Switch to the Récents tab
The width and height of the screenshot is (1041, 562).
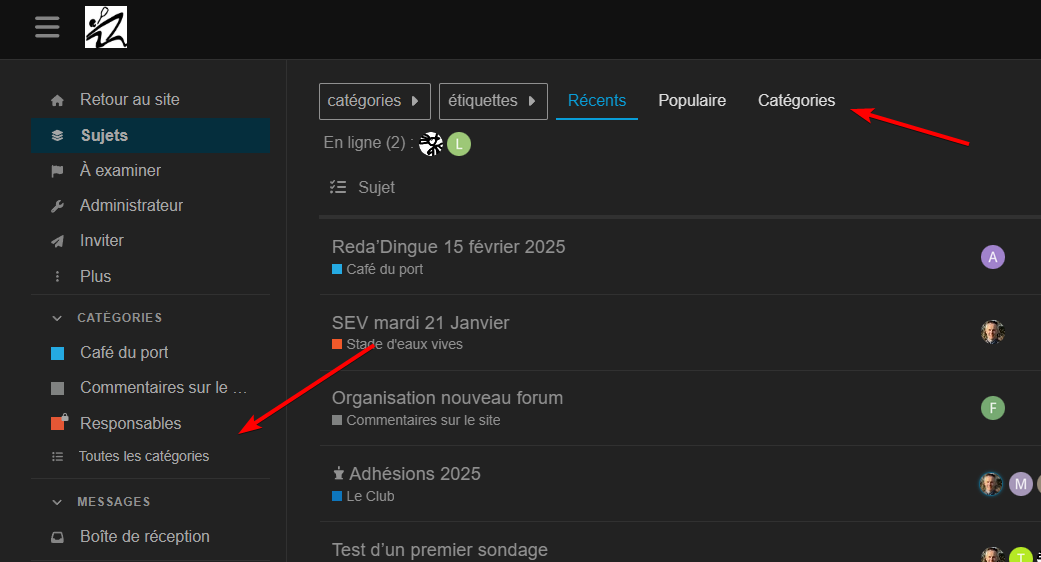tap(597, 101)
